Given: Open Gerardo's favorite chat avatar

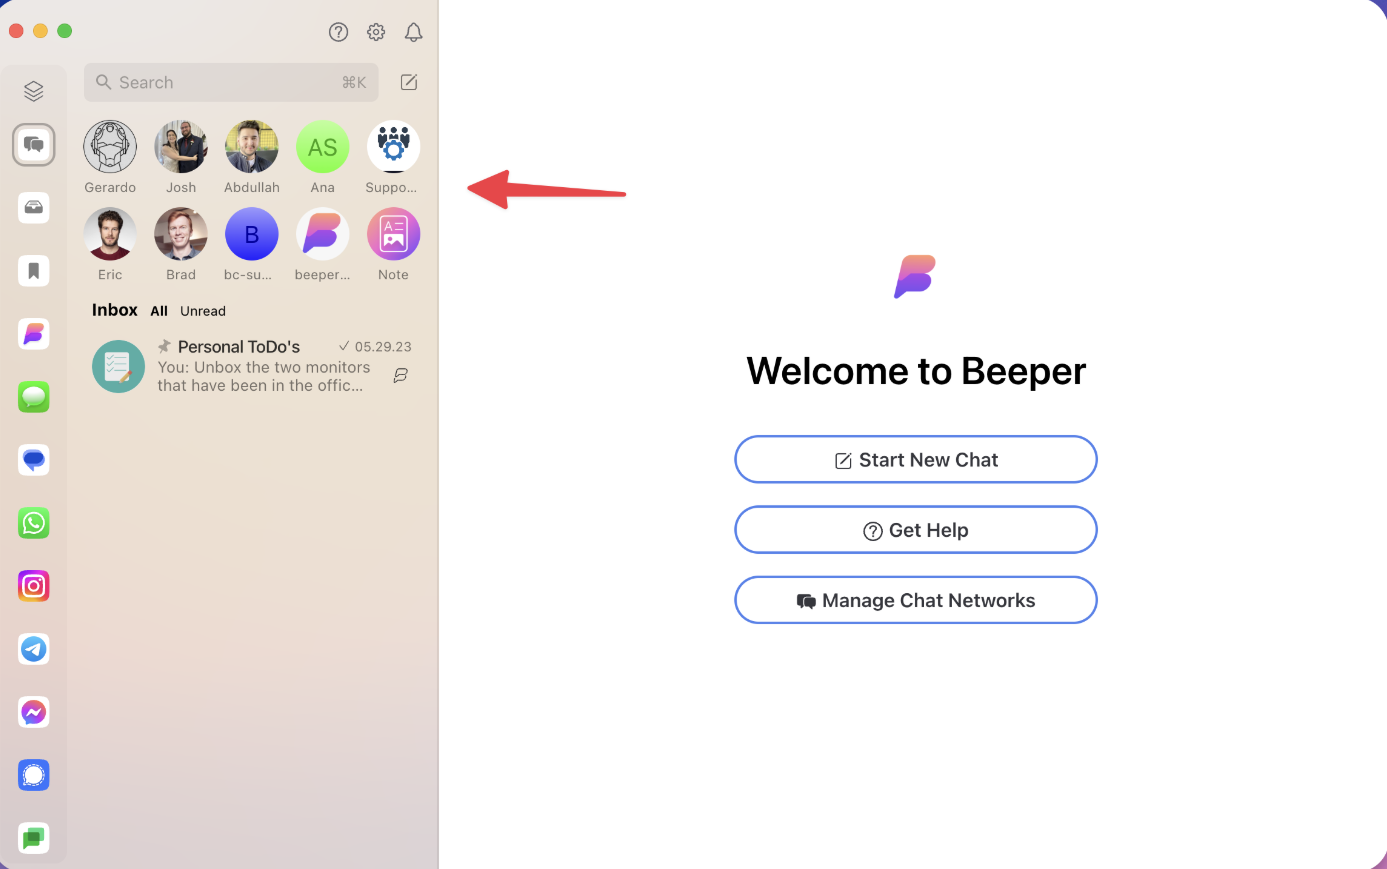Looking at the screenshot, I should (110, 147).
